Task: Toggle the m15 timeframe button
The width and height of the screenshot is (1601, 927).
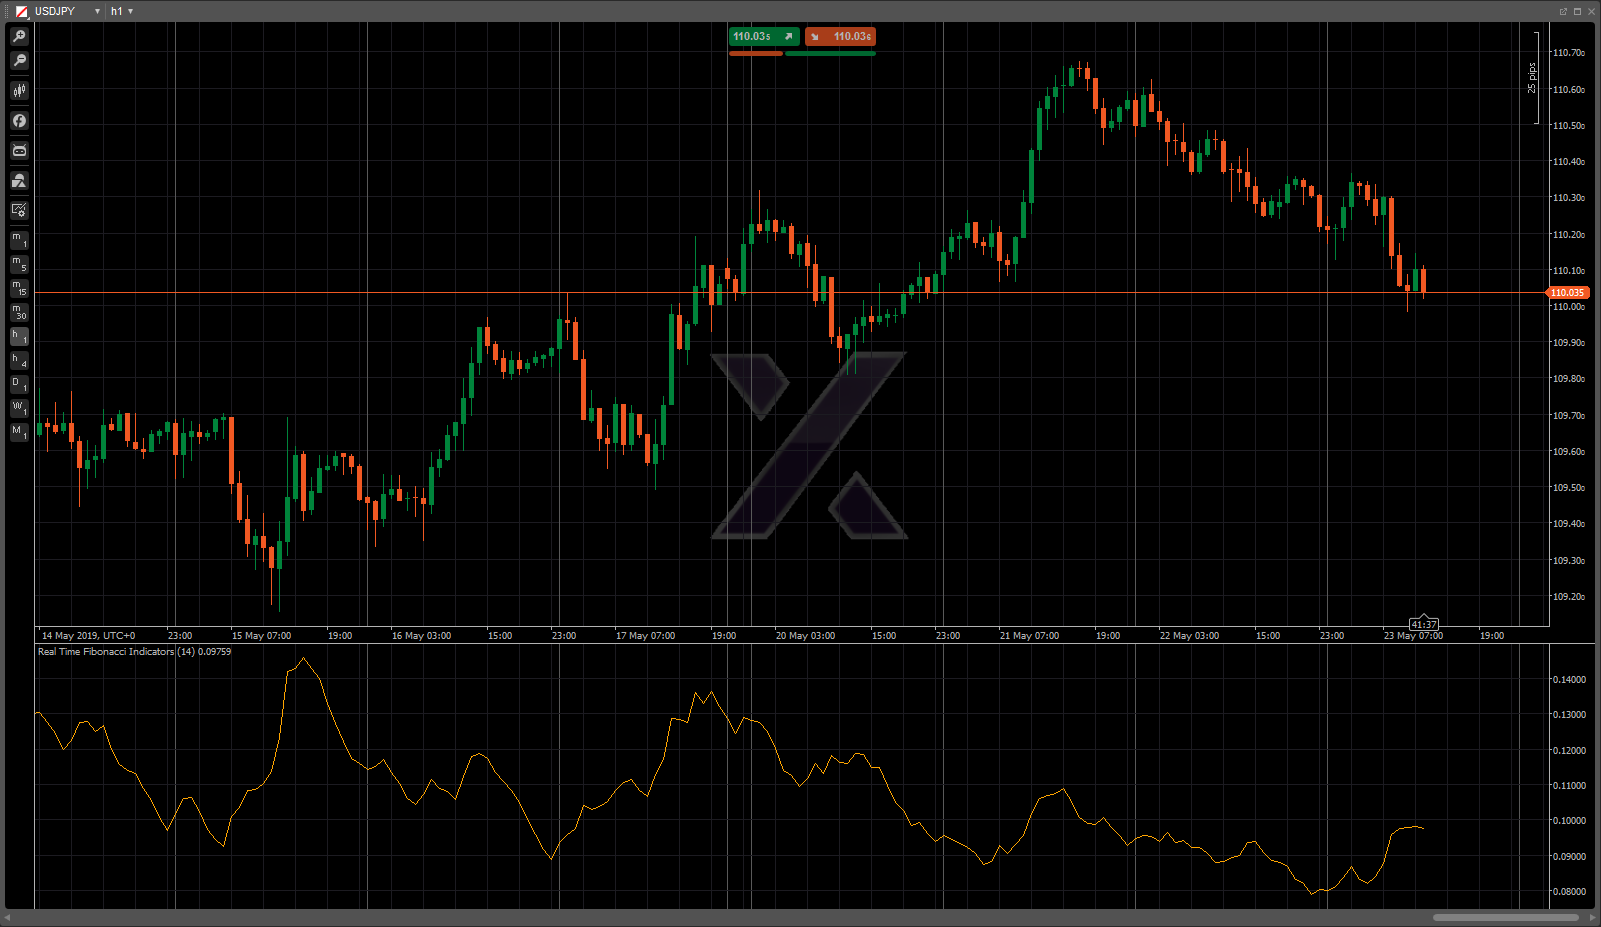Action: tap(19, 288)
